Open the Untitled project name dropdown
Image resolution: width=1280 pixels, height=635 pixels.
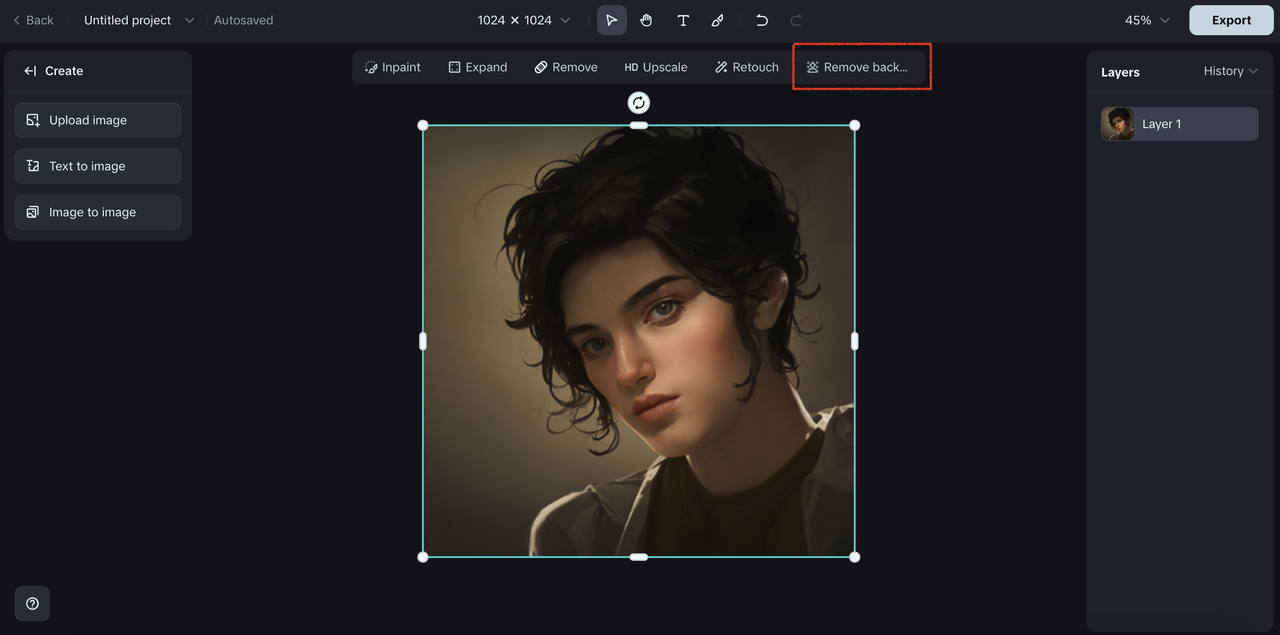[x=139, y=20]
